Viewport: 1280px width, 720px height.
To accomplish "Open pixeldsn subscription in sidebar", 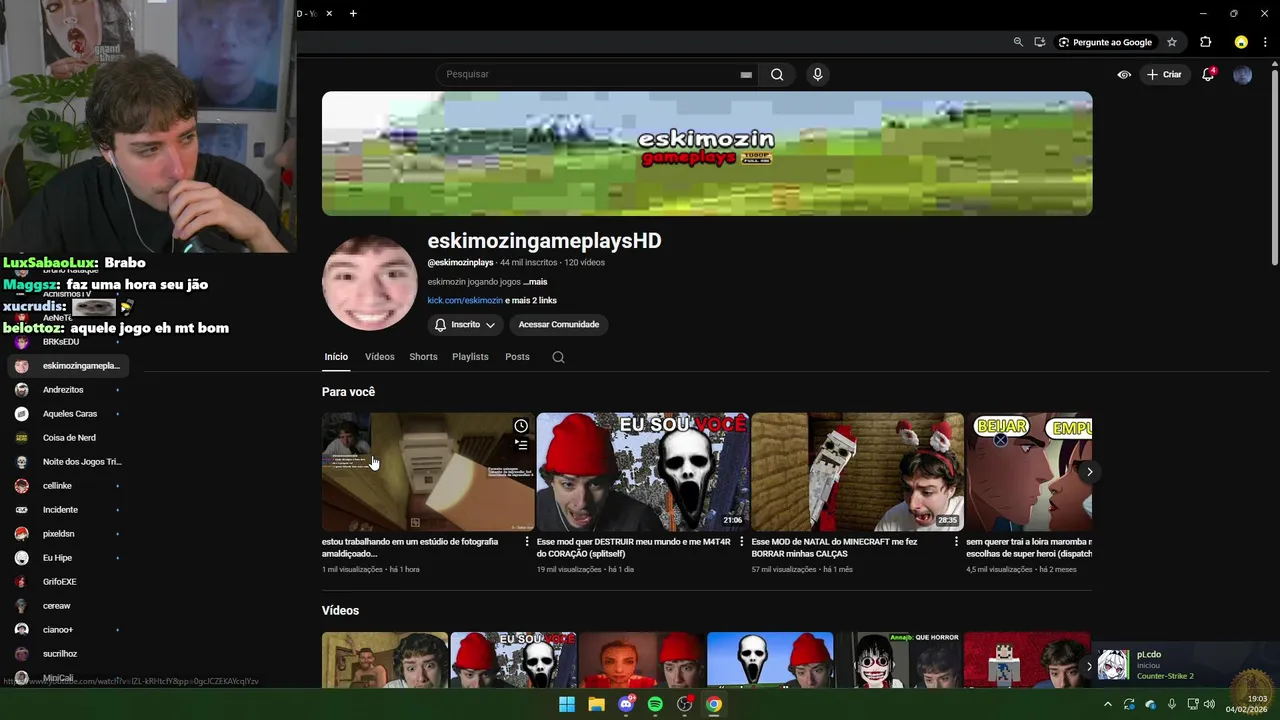I will [68, 534].
